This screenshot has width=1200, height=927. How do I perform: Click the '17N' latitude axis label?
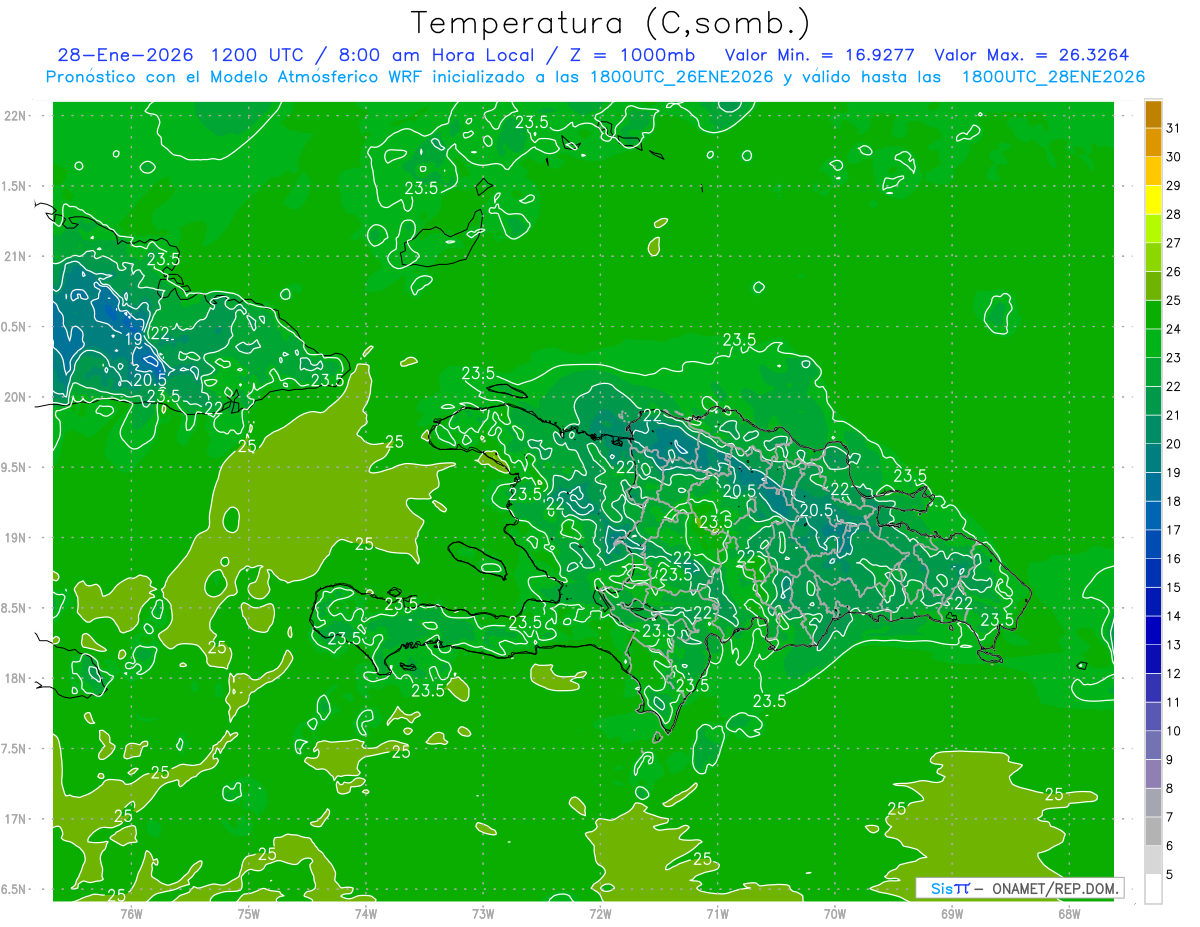click(16, 819)
